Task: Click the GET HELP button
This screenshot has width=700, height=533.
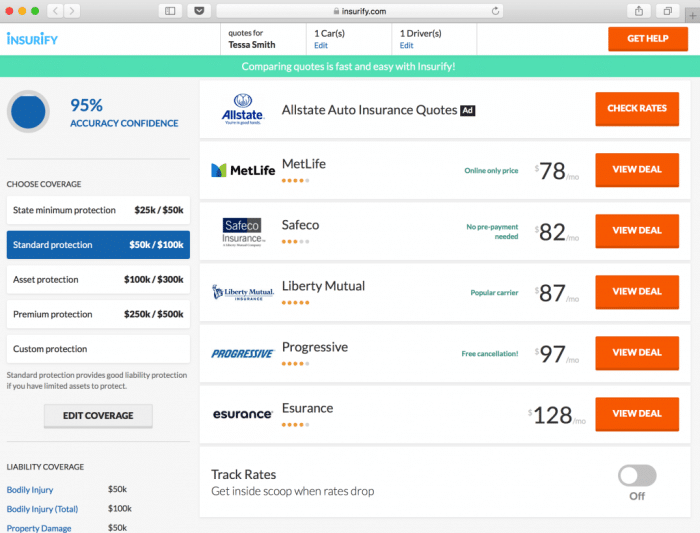Action: click(648, 39)
